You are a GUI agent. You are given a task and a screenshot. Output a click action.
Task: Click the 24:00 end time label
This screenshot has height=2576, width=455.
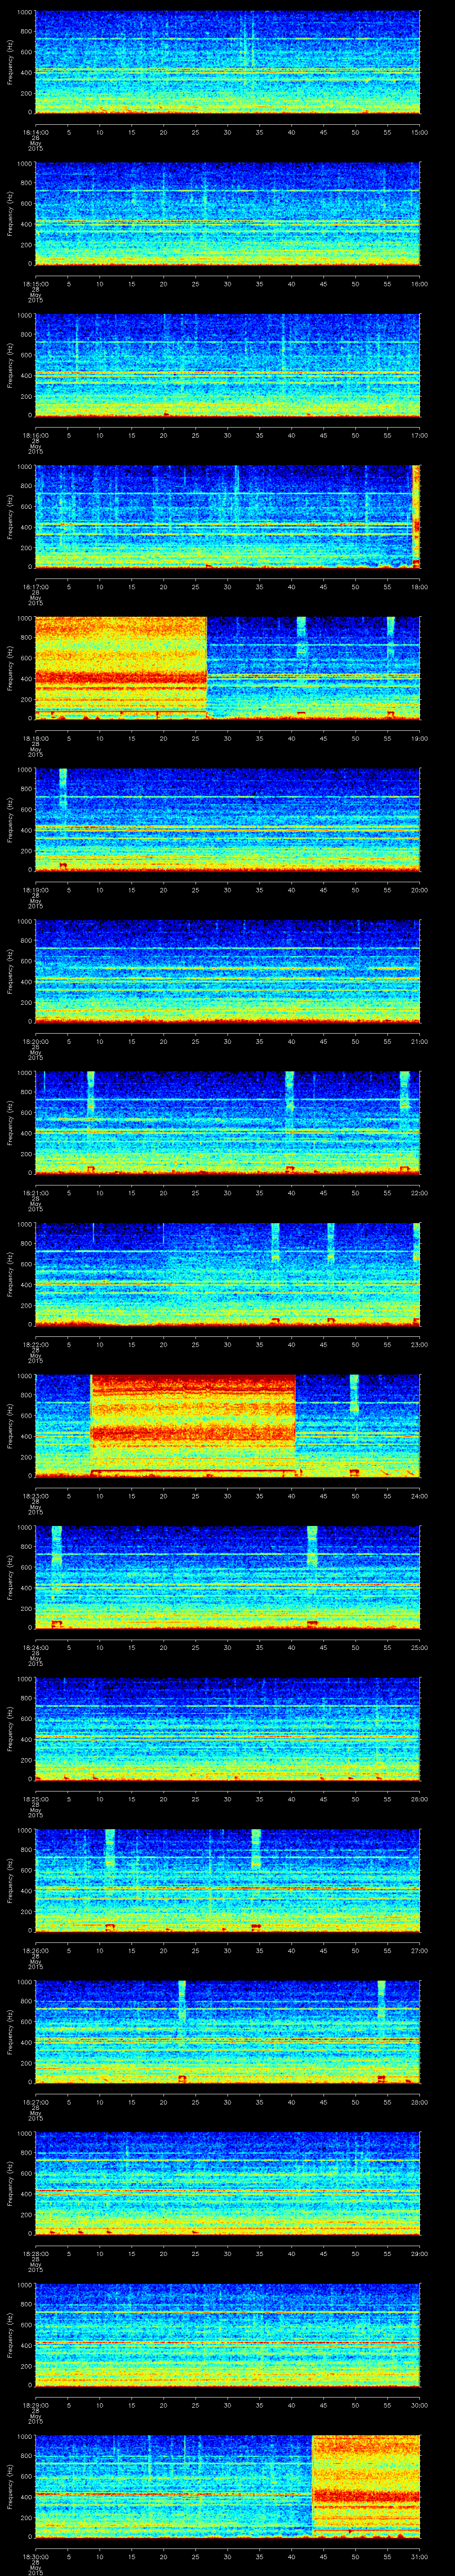[x=420, y=1495]
